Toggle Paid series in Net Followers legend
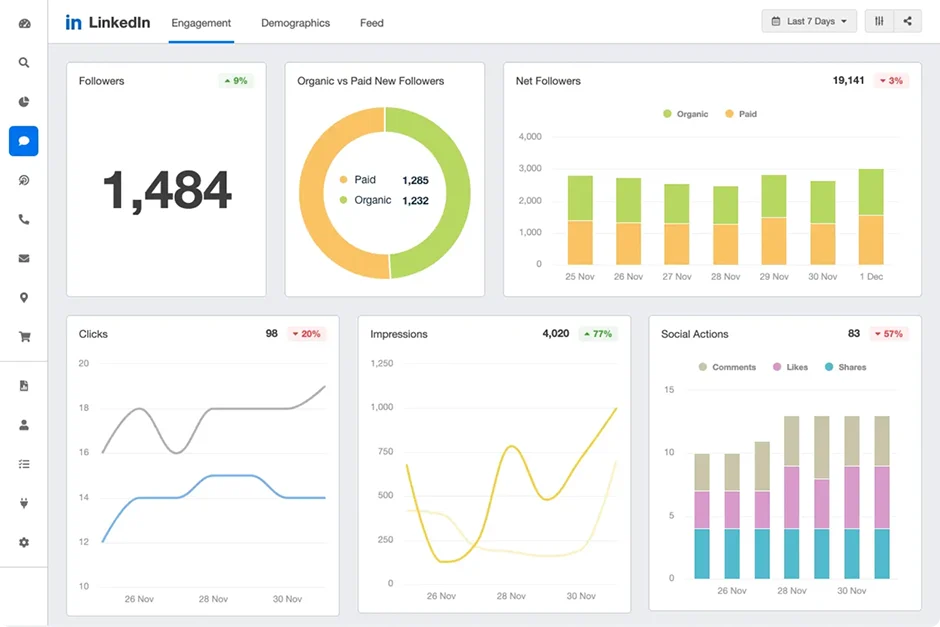 (740, 114)
